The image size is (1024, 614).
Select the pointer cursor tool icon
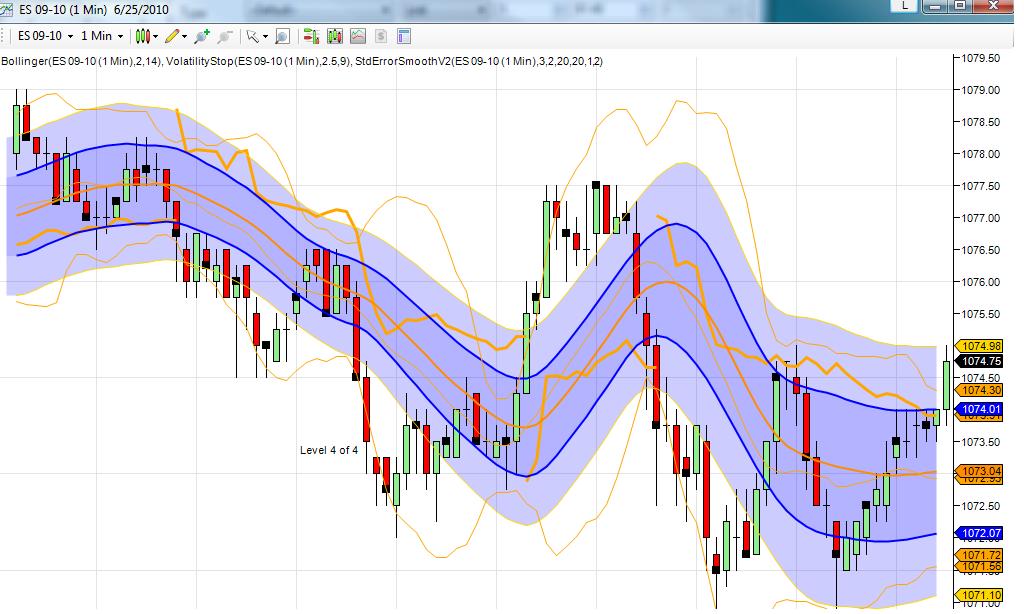(253, 37)
